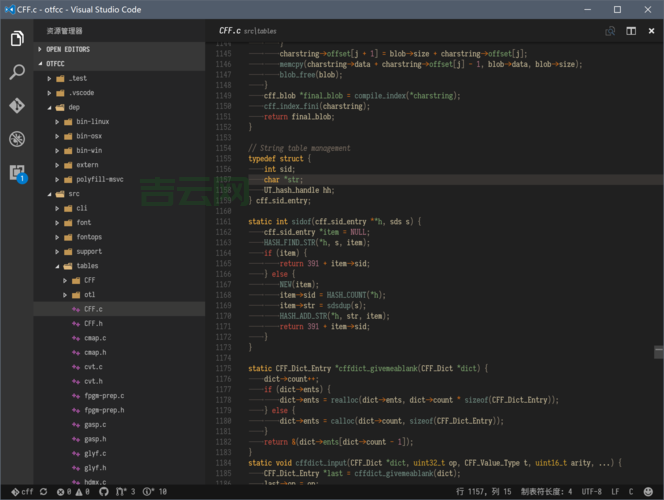Expand the otl folder under tables
Image resolution: width=664 pixels, height=500 pixels.
coord(89,295)
